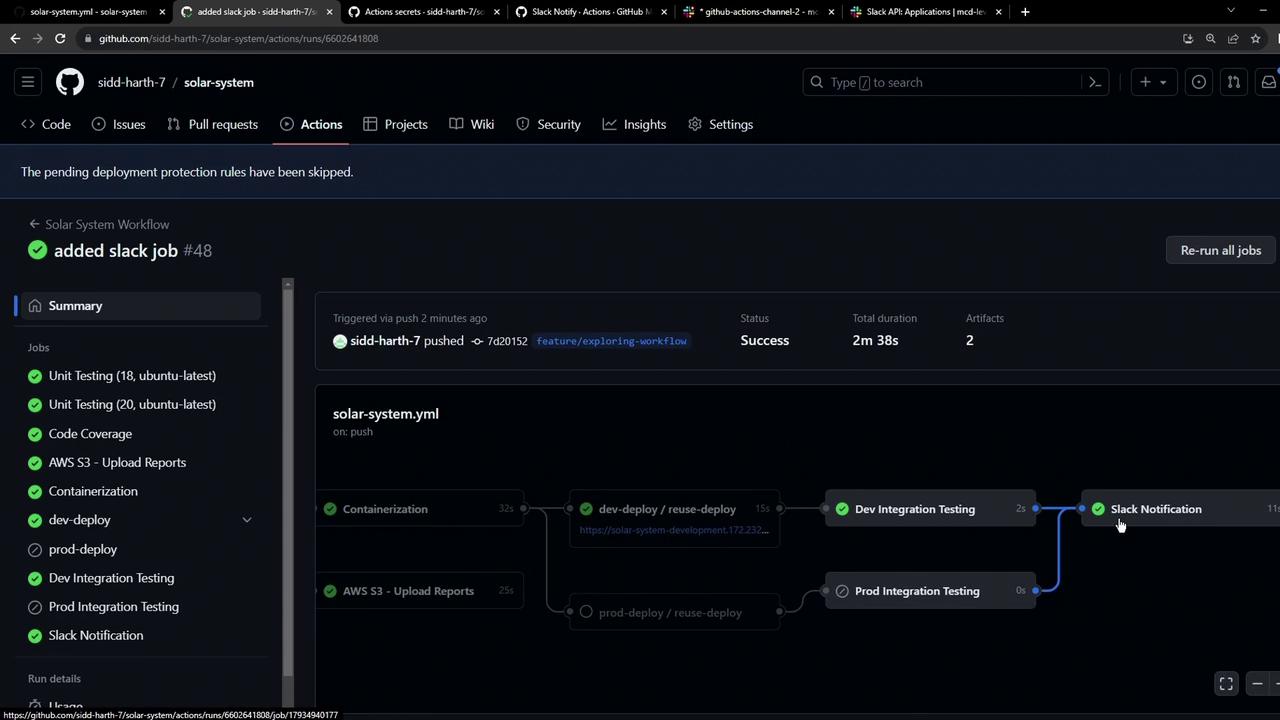The height and width of the screenshot is (720, 1280).
Task: Switch to the Code tab
Action: click(46, 124)
